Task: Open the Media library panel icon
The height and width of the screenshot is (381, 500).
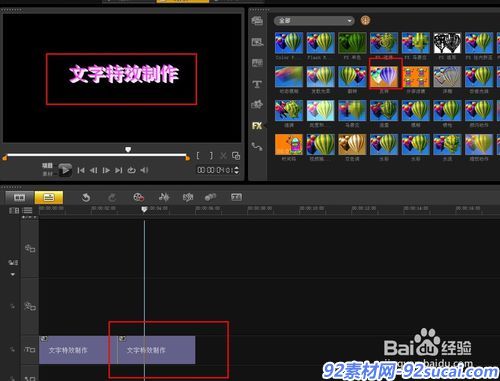Action: [257, 21]
